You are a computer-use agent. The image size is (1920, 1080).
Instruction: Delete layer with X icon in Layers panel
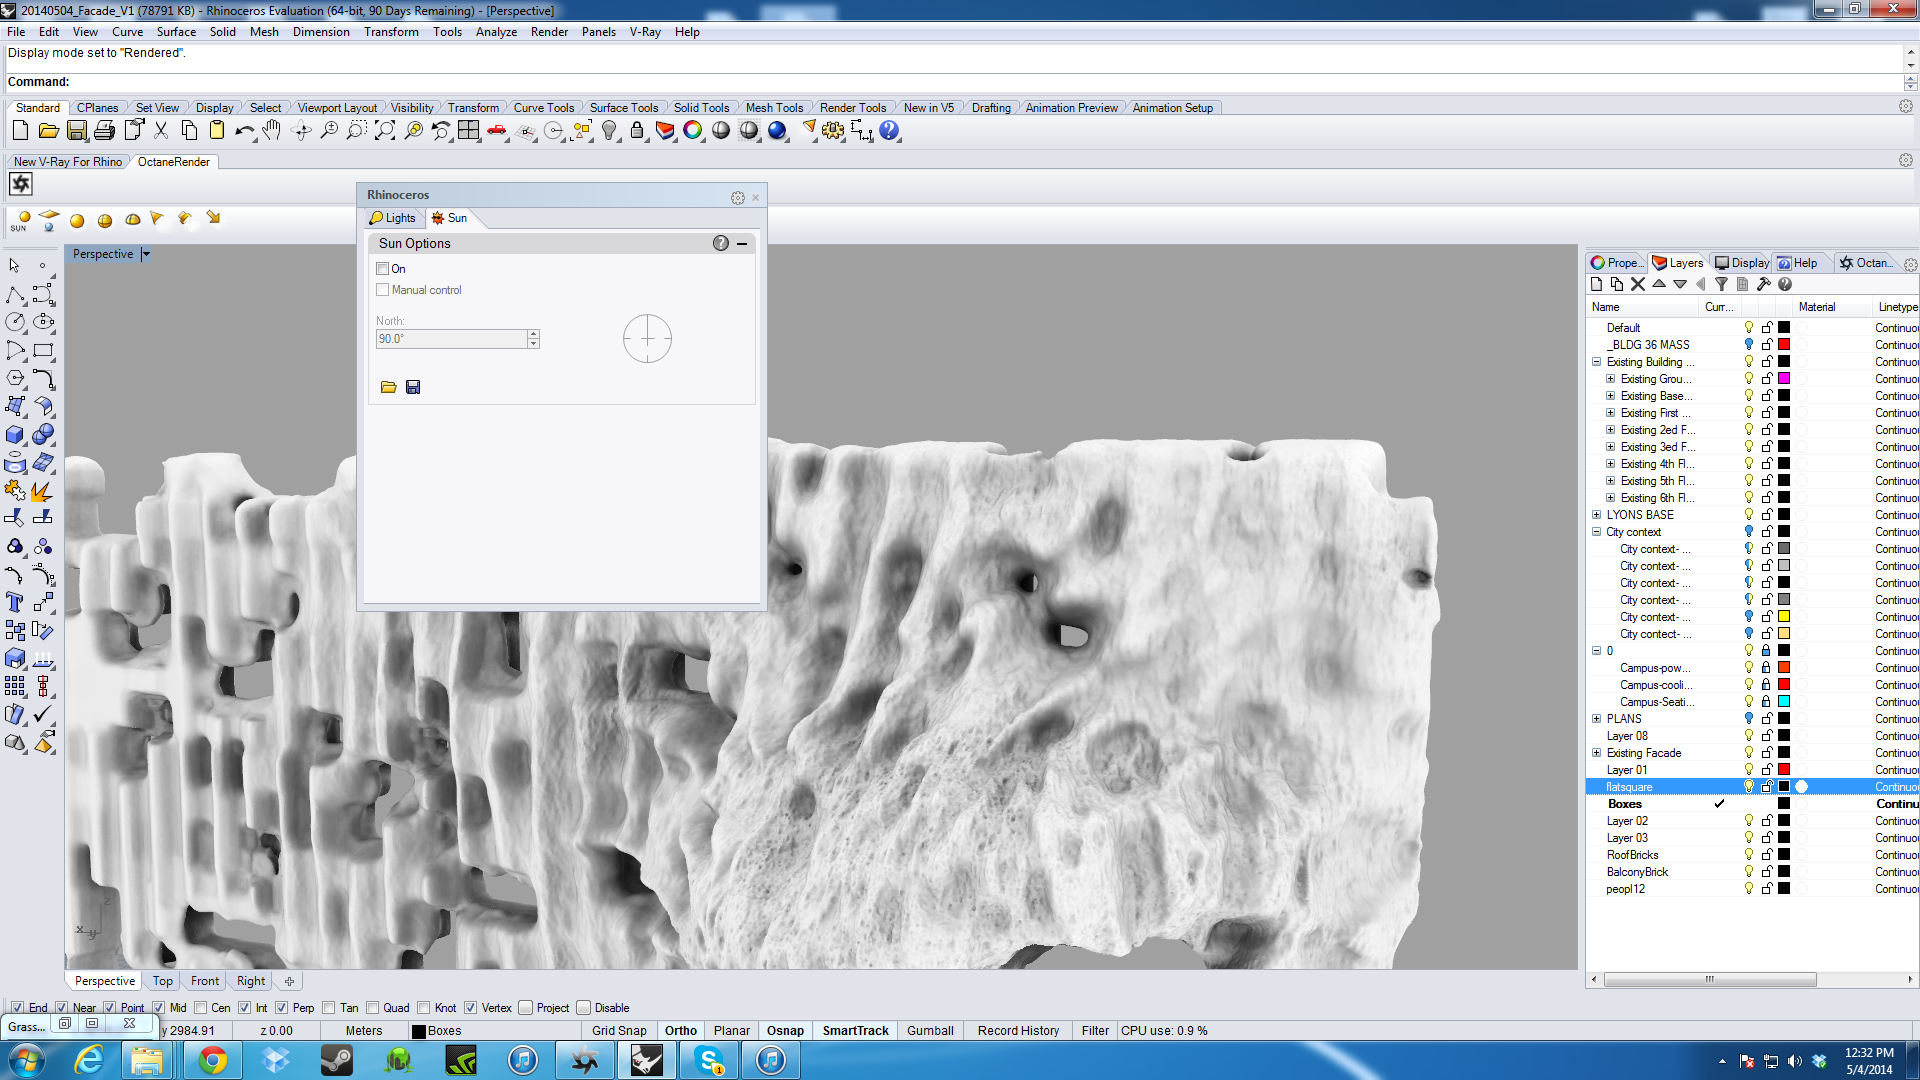click(1638, 284)
